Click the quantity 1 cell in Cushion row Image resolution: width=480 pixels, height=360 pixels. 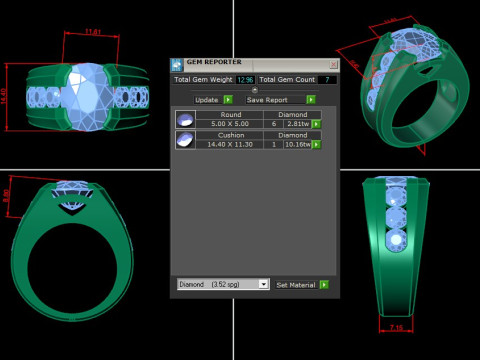point(274,145)
